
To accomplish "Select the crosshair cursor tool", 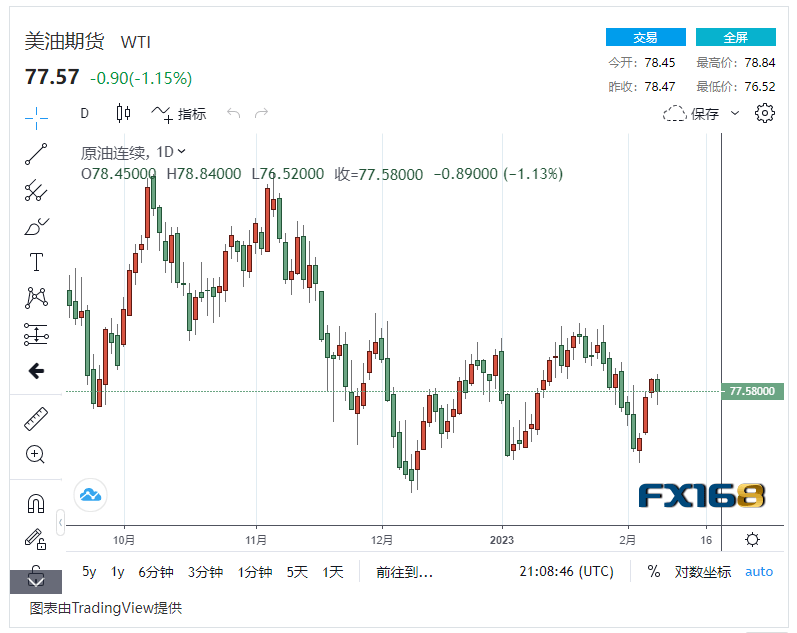I will [x=36, y=118].
